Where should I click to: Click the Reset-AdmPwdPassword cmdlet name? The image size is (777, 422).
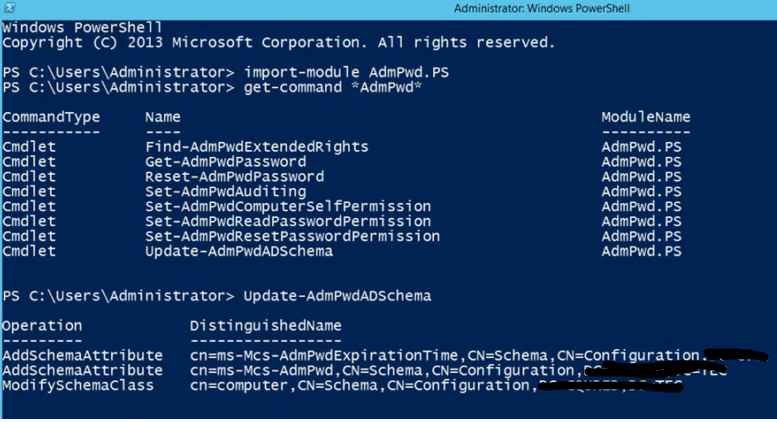(234, 177)
